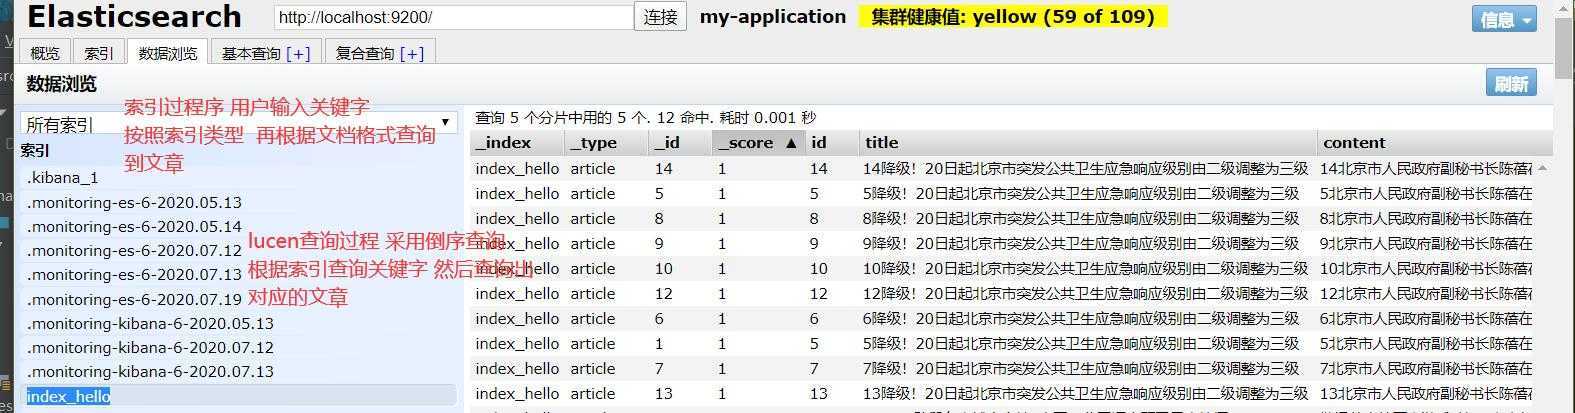Open the 基本查询 tab

(266, 53)
